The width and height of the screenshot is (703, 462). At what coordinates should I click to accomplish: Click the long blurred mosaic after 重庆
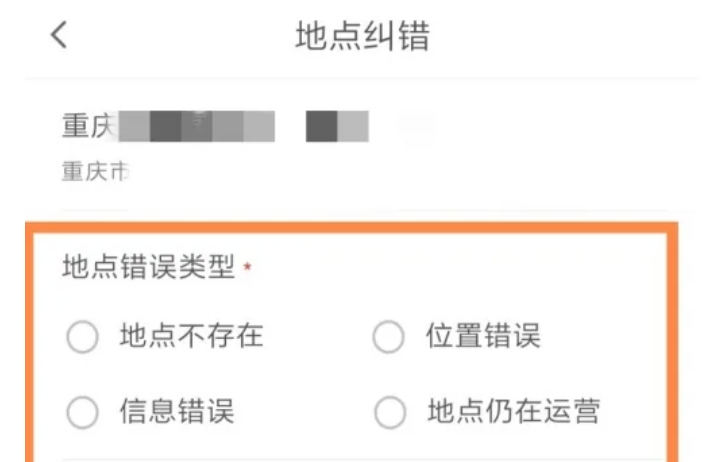[197, 127]
